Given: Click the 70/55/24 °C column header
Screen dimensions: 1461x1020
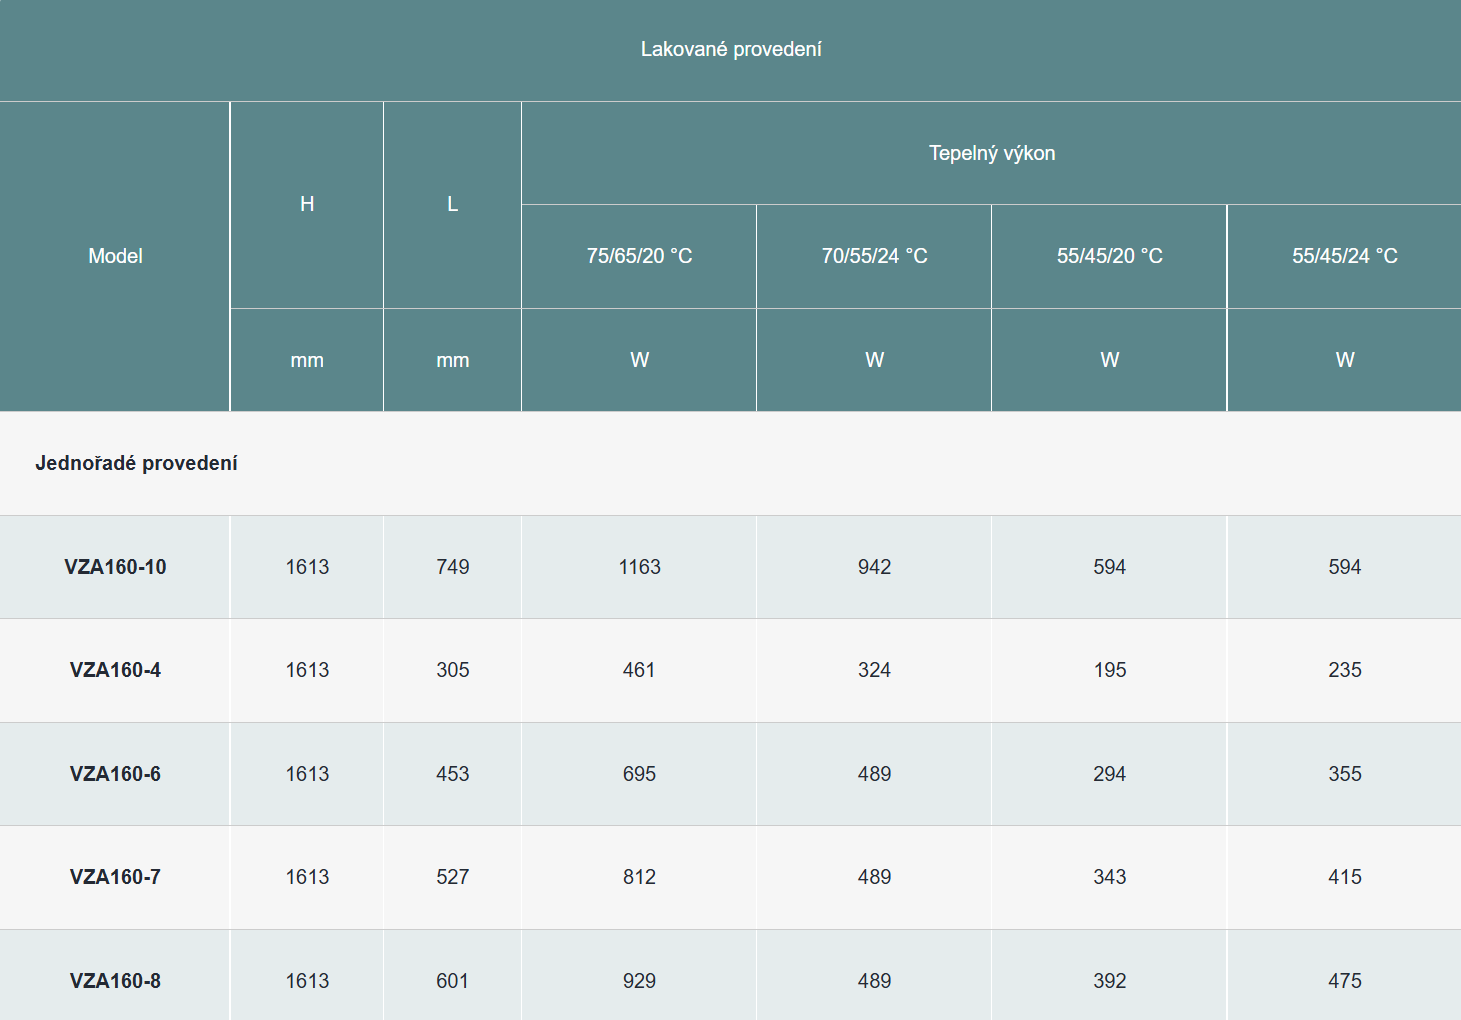Looking at the screenshot, I should tap(874, 256).
